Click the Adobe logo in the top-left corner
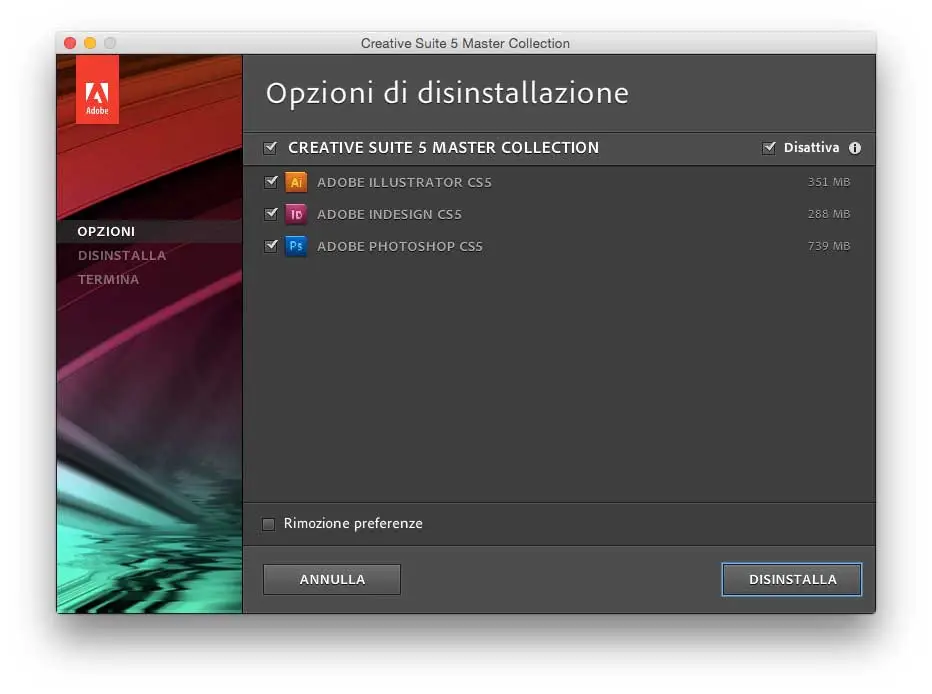932x694 pixels. pyautogui.click(x=97, y=88)
